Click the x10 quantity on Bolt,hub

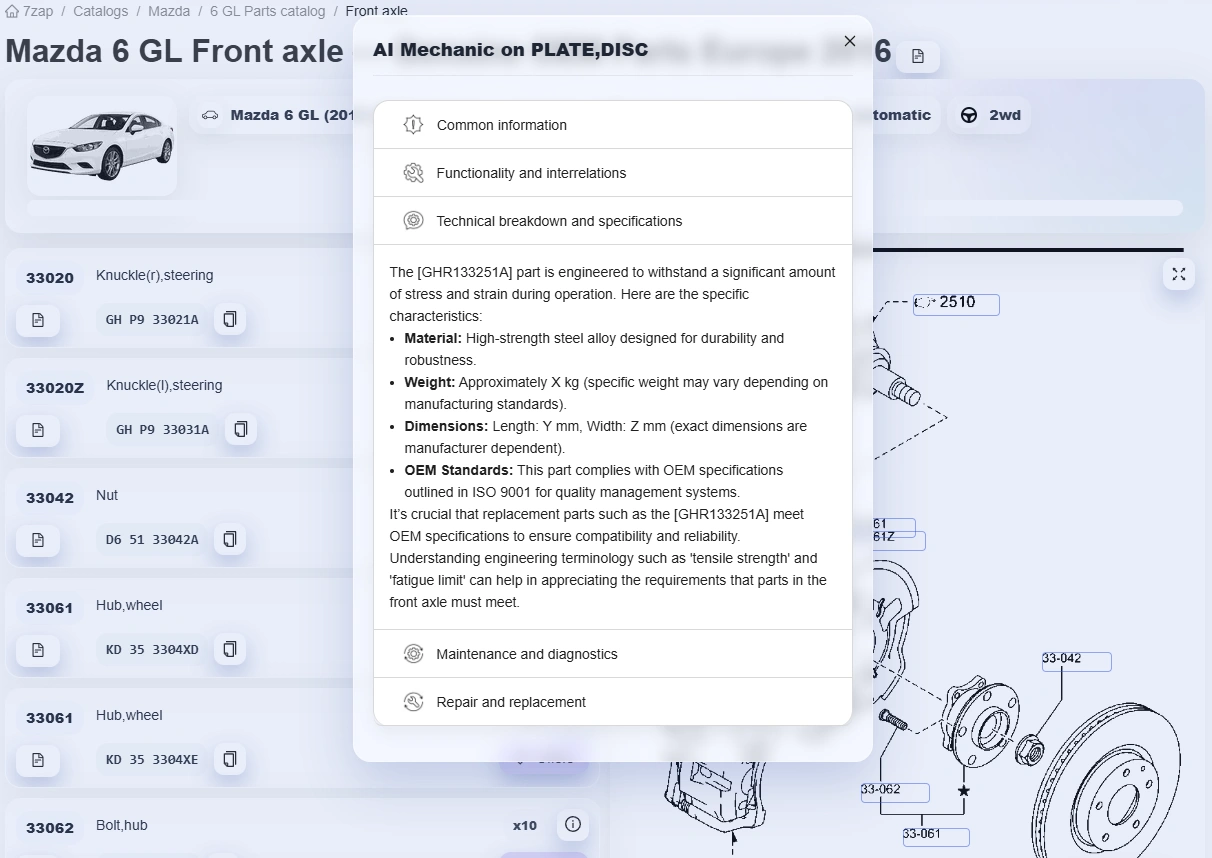tap(525, 826)
